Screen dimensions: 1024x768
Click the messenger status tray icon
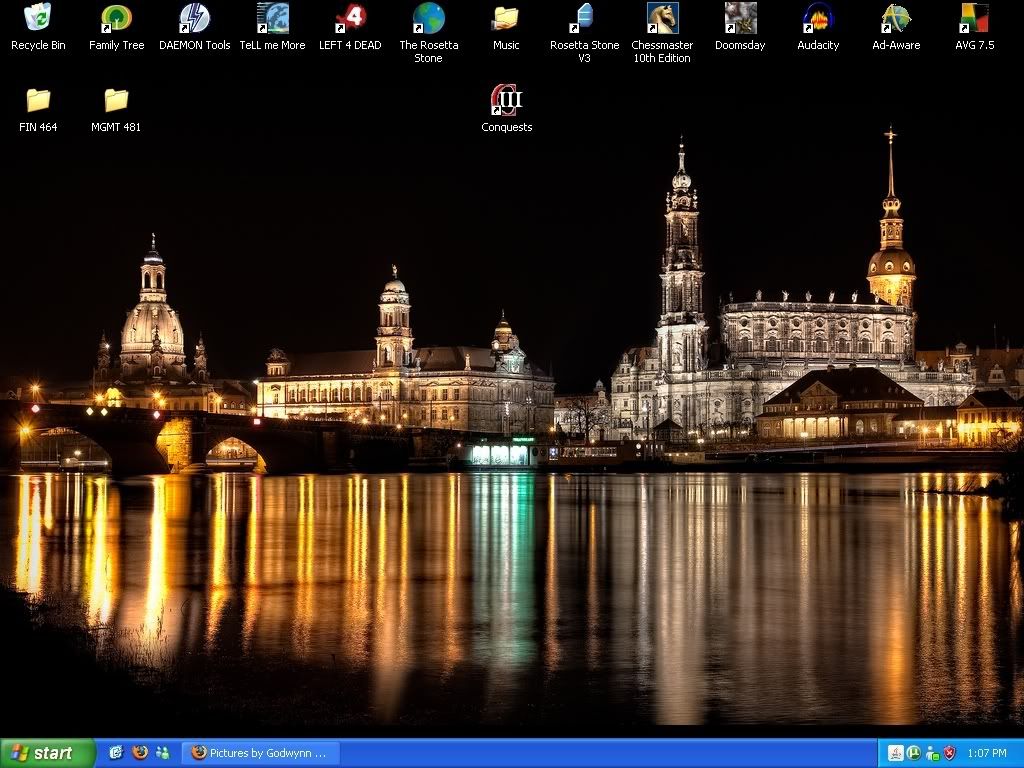932,753
